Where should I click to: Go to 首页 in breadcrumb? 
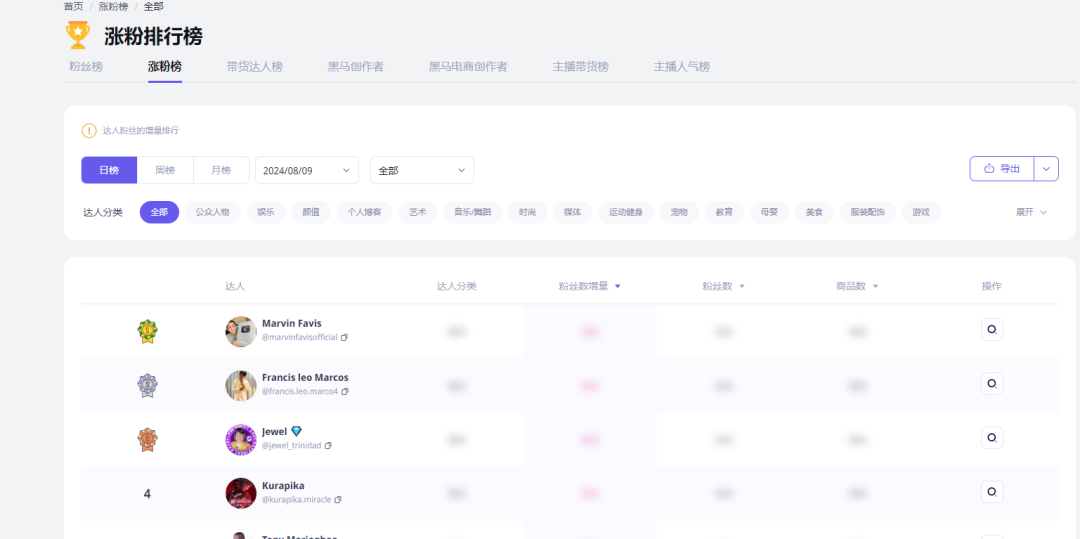coord(74,6)
